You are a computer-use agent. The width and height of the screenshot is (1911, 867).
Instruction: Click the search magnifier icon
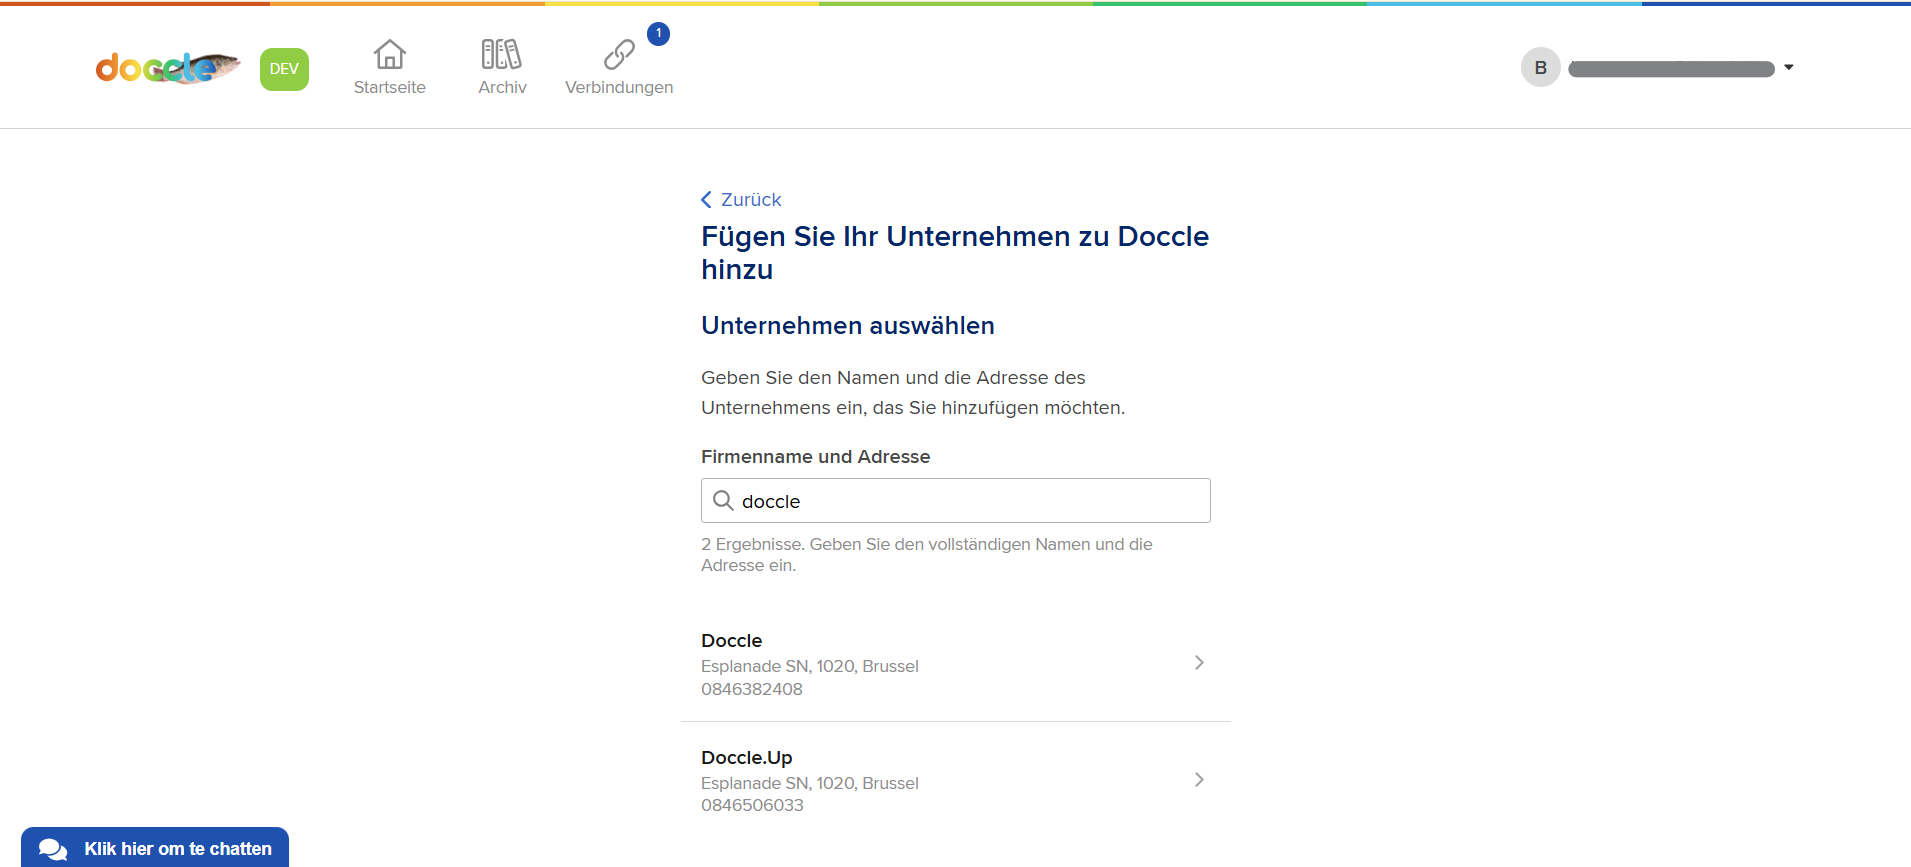(723, 500)
